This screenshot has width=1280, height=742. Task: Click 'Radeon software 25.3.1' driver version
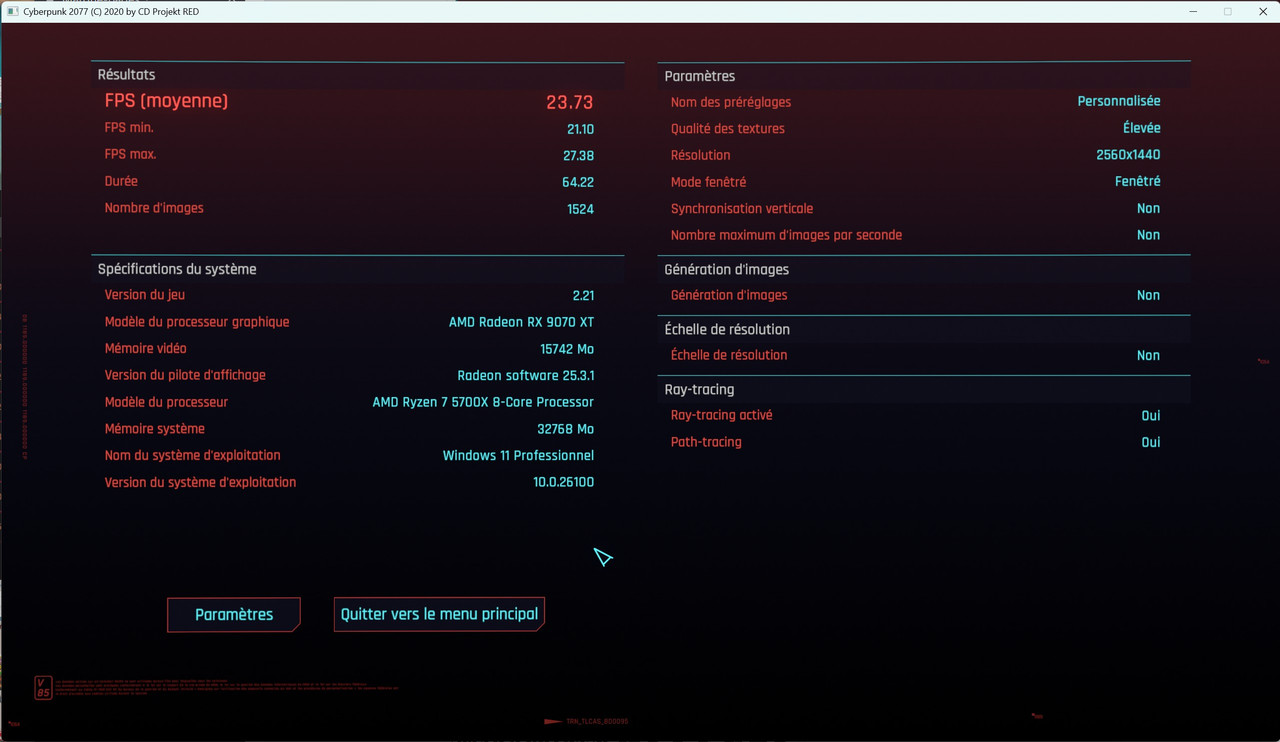pos(525,376)
